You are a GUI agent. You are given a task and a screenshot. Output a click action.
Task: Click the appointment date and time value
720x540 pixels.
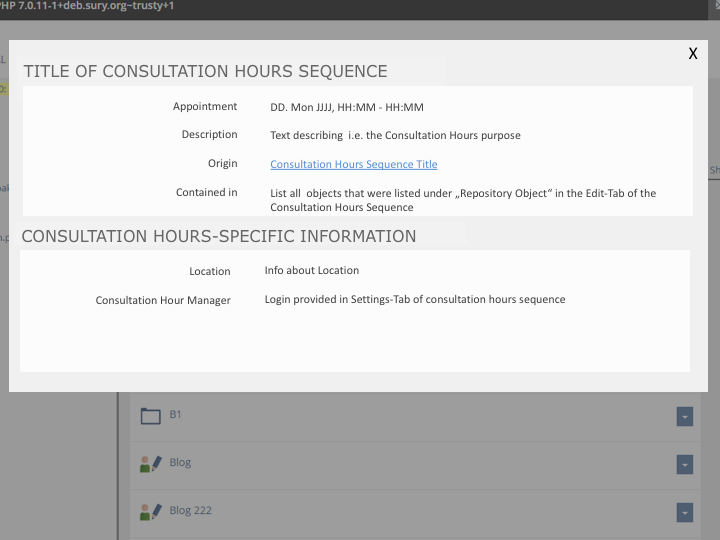tap(347, 107)
